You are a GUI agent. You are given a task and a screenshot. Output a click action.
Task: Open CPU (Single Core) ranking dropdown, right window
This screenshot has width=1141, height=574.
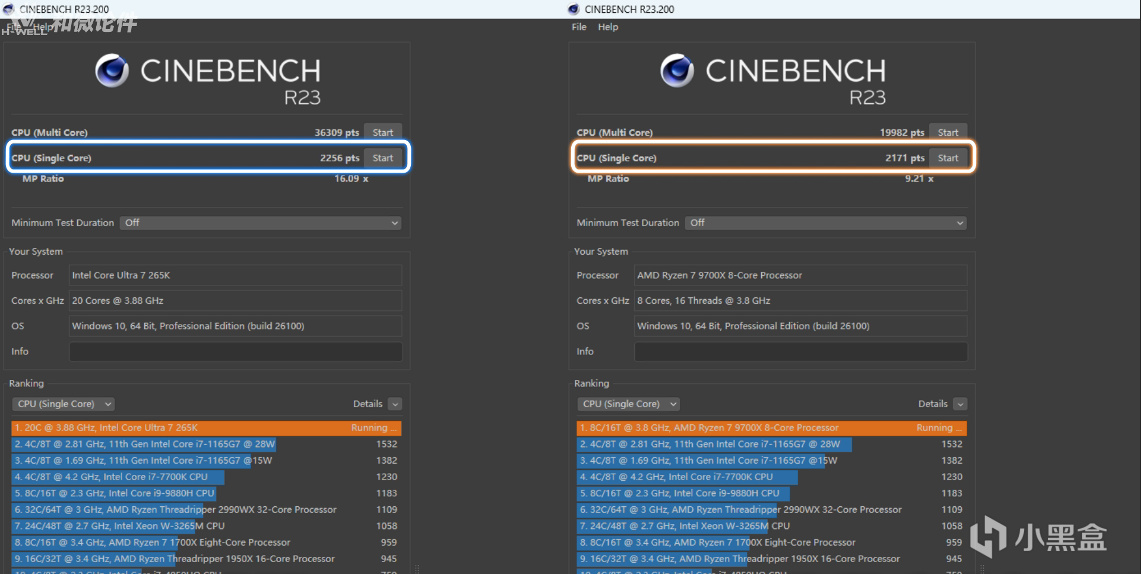[629, 404]
